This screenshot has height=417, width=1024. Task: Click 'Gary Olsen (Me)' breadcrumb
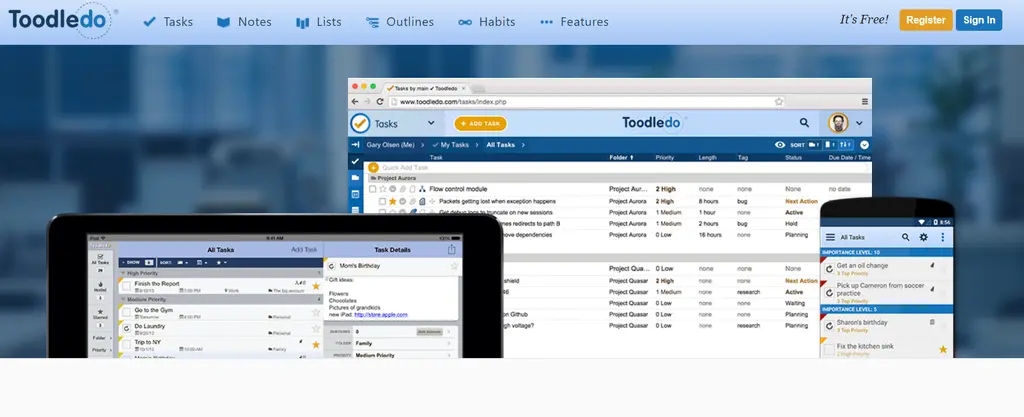point(391,145)
